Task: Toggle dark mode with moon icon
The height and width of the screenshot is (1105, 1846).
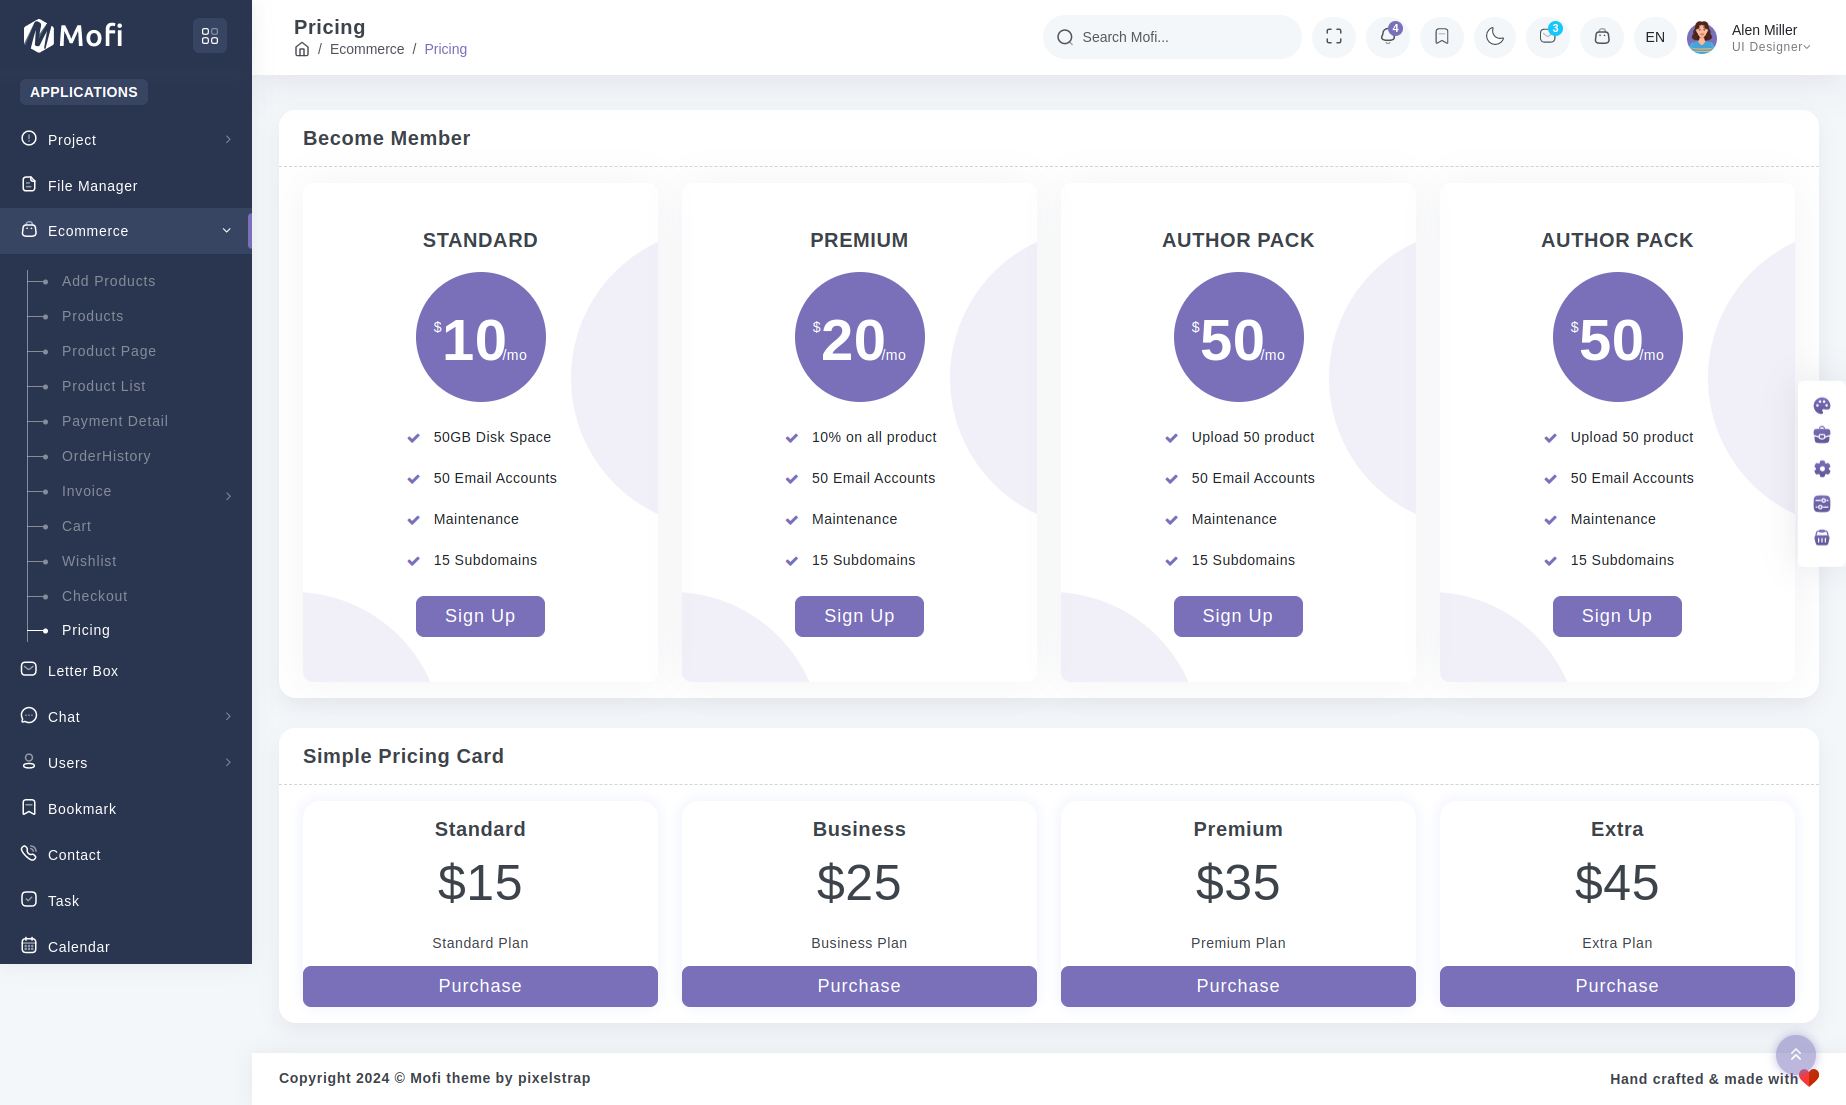Action: click(1494, 37)
